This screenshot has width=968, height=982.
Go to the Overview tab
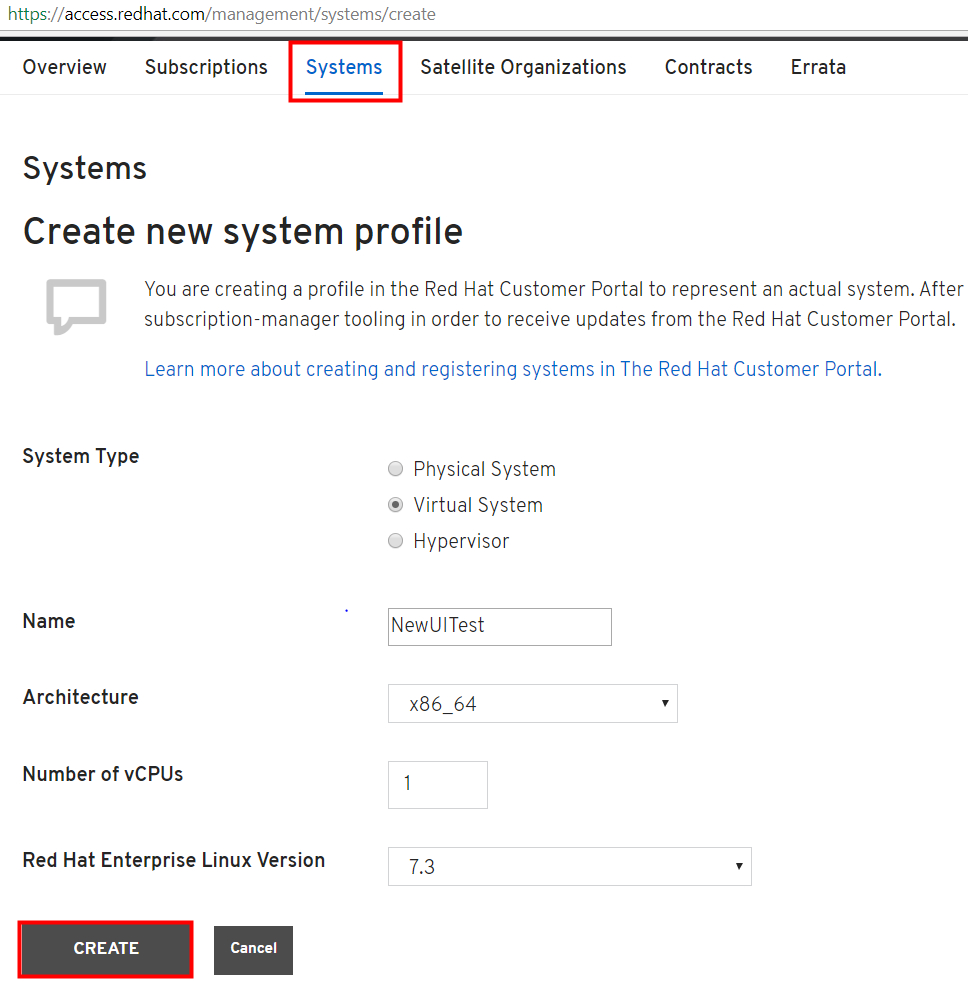65,68
